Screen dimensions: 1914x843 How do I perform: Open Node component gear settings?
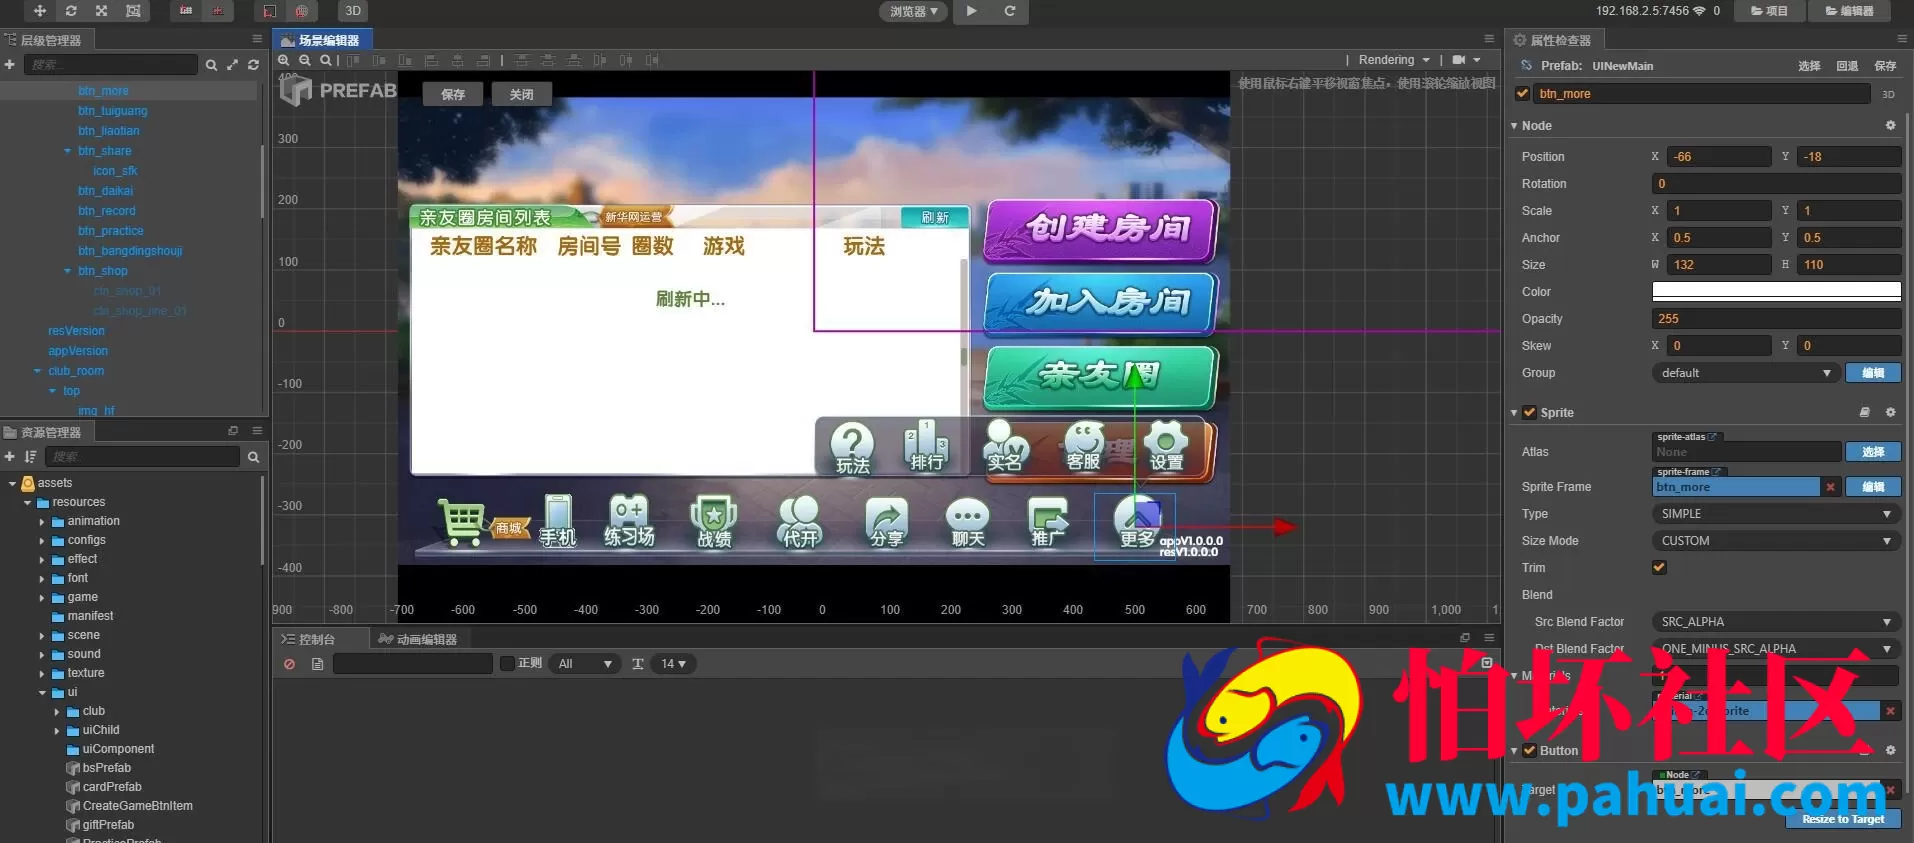pos(1890,126)
